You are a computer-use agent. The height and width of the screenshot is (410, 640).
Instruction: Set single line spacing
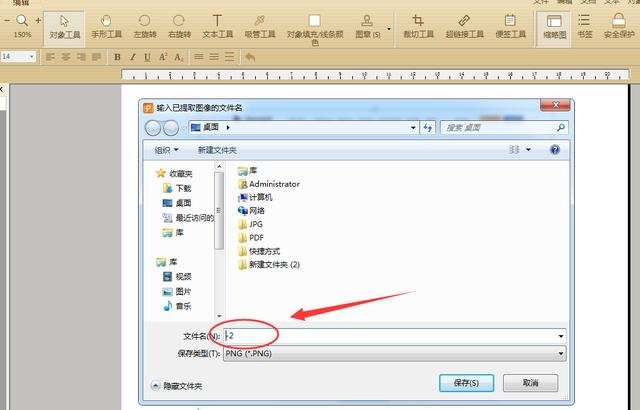pos(199,57)
